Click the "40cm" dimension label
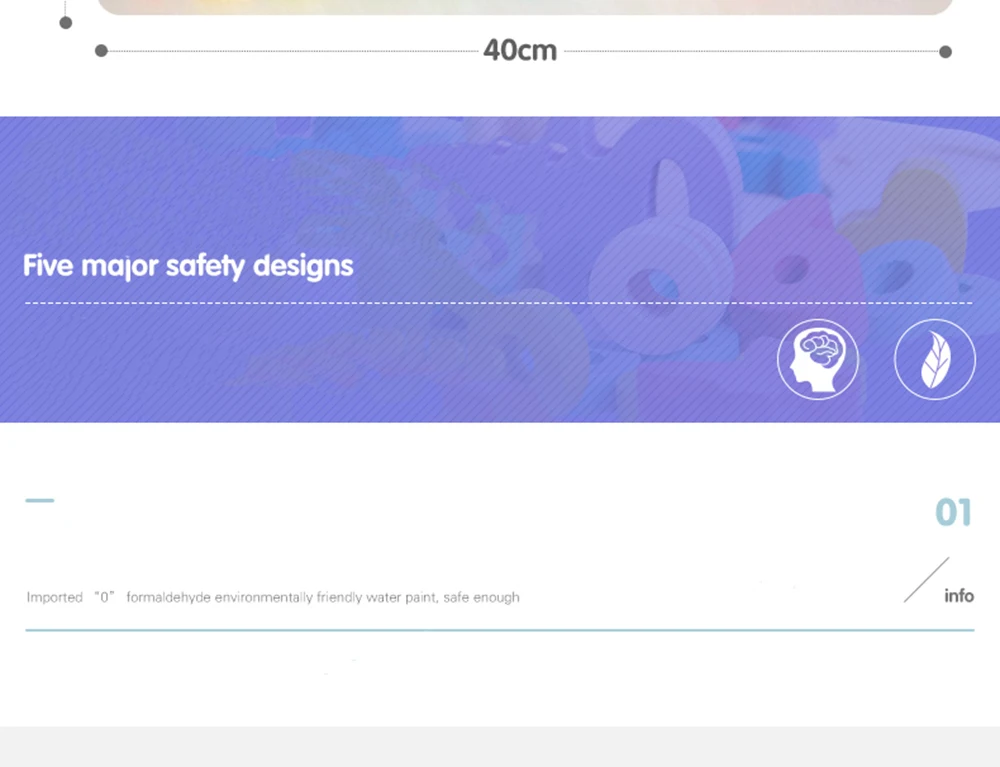This screenshot has width=1000, height=767. [x=520, y=50]
